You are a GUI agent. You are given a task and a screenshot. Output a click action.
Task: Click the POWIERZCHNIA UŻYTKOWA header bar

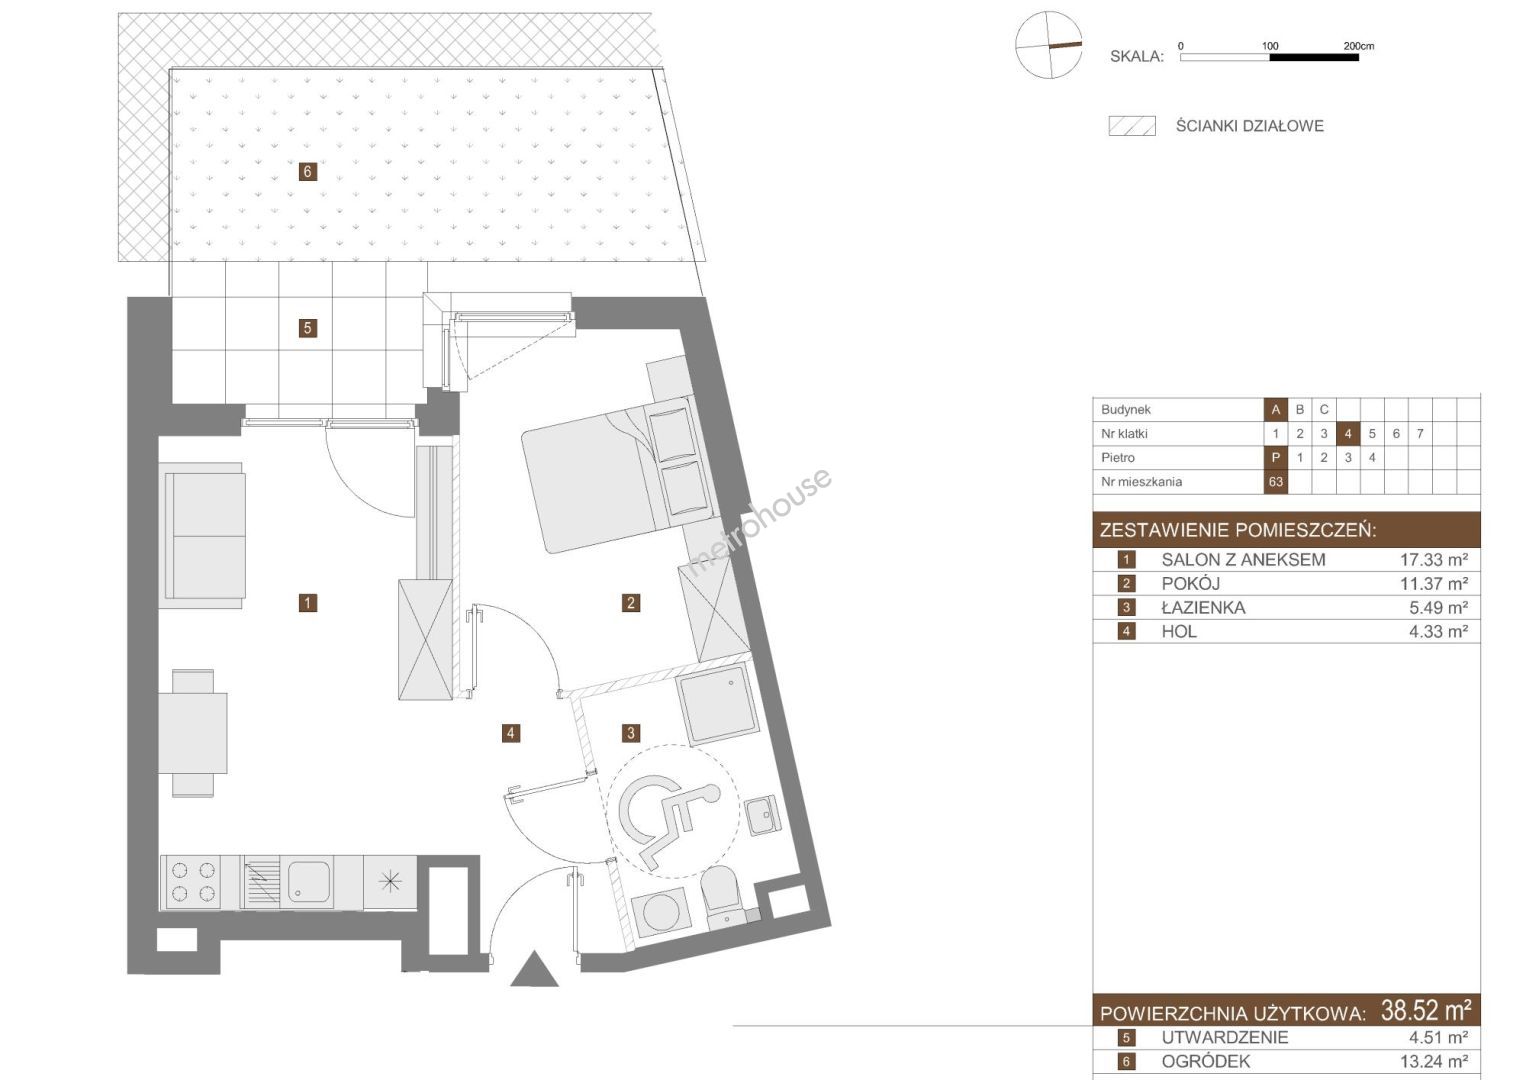pyautogui.click(x=1286, y=1011)
